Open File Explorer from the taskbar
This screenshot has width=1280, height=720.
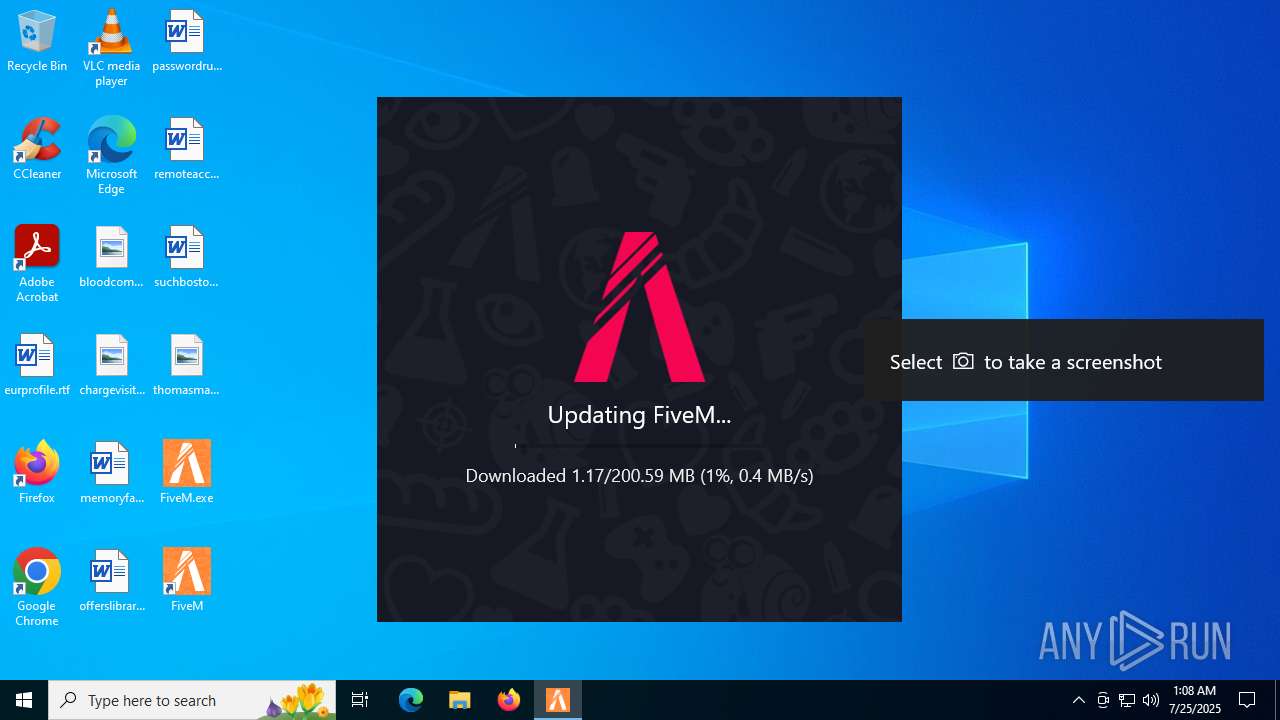460,700
